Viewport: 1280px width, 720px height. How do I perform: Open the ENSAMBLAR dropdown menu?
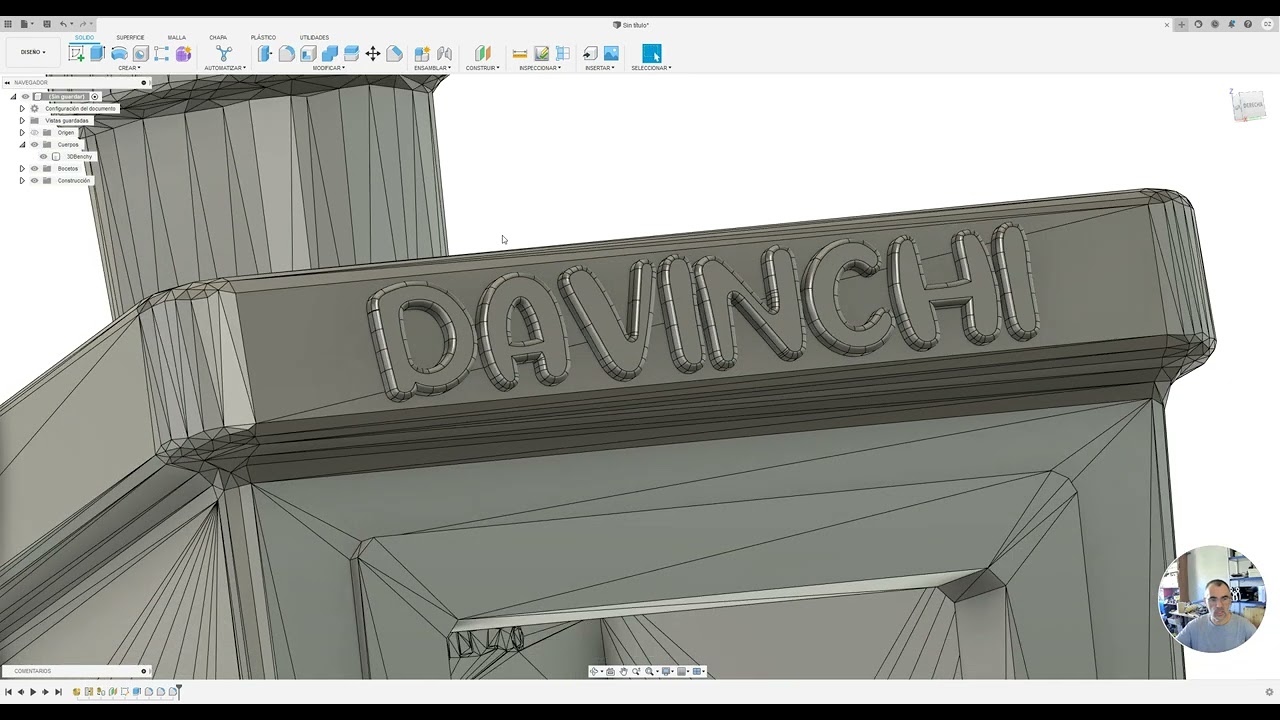433,68
